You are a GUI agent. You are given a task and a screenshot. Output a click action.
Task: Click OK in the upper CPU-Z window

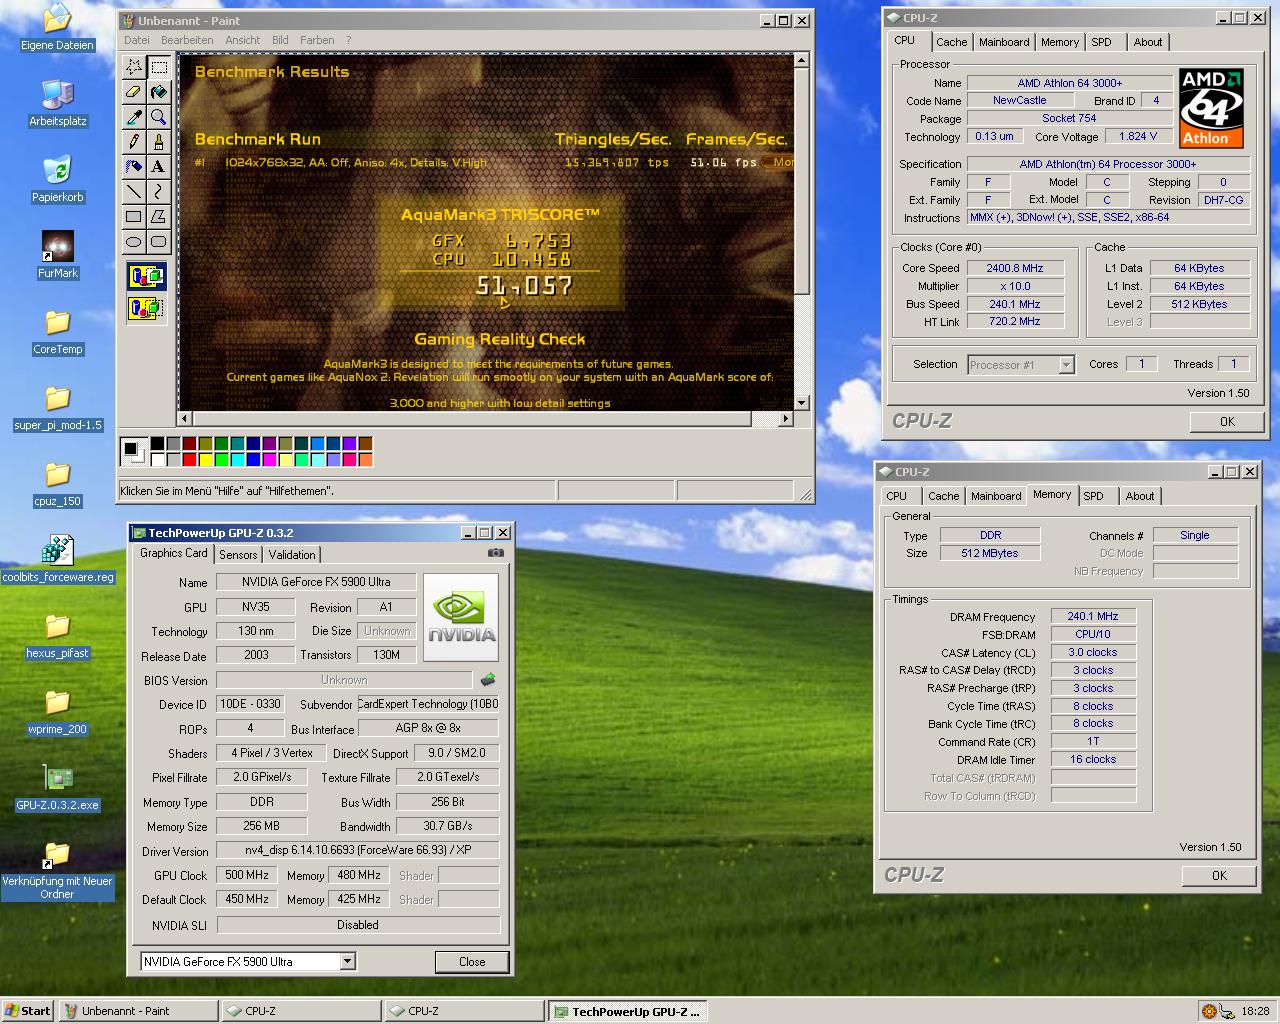coord(1227,422)
